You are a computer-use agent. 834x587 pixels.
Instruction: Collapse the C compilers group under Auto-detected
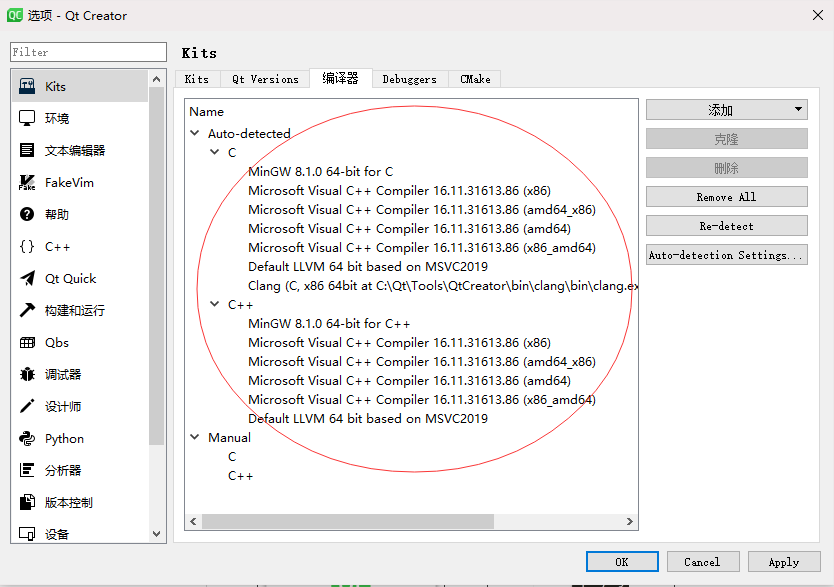(214, 152)
